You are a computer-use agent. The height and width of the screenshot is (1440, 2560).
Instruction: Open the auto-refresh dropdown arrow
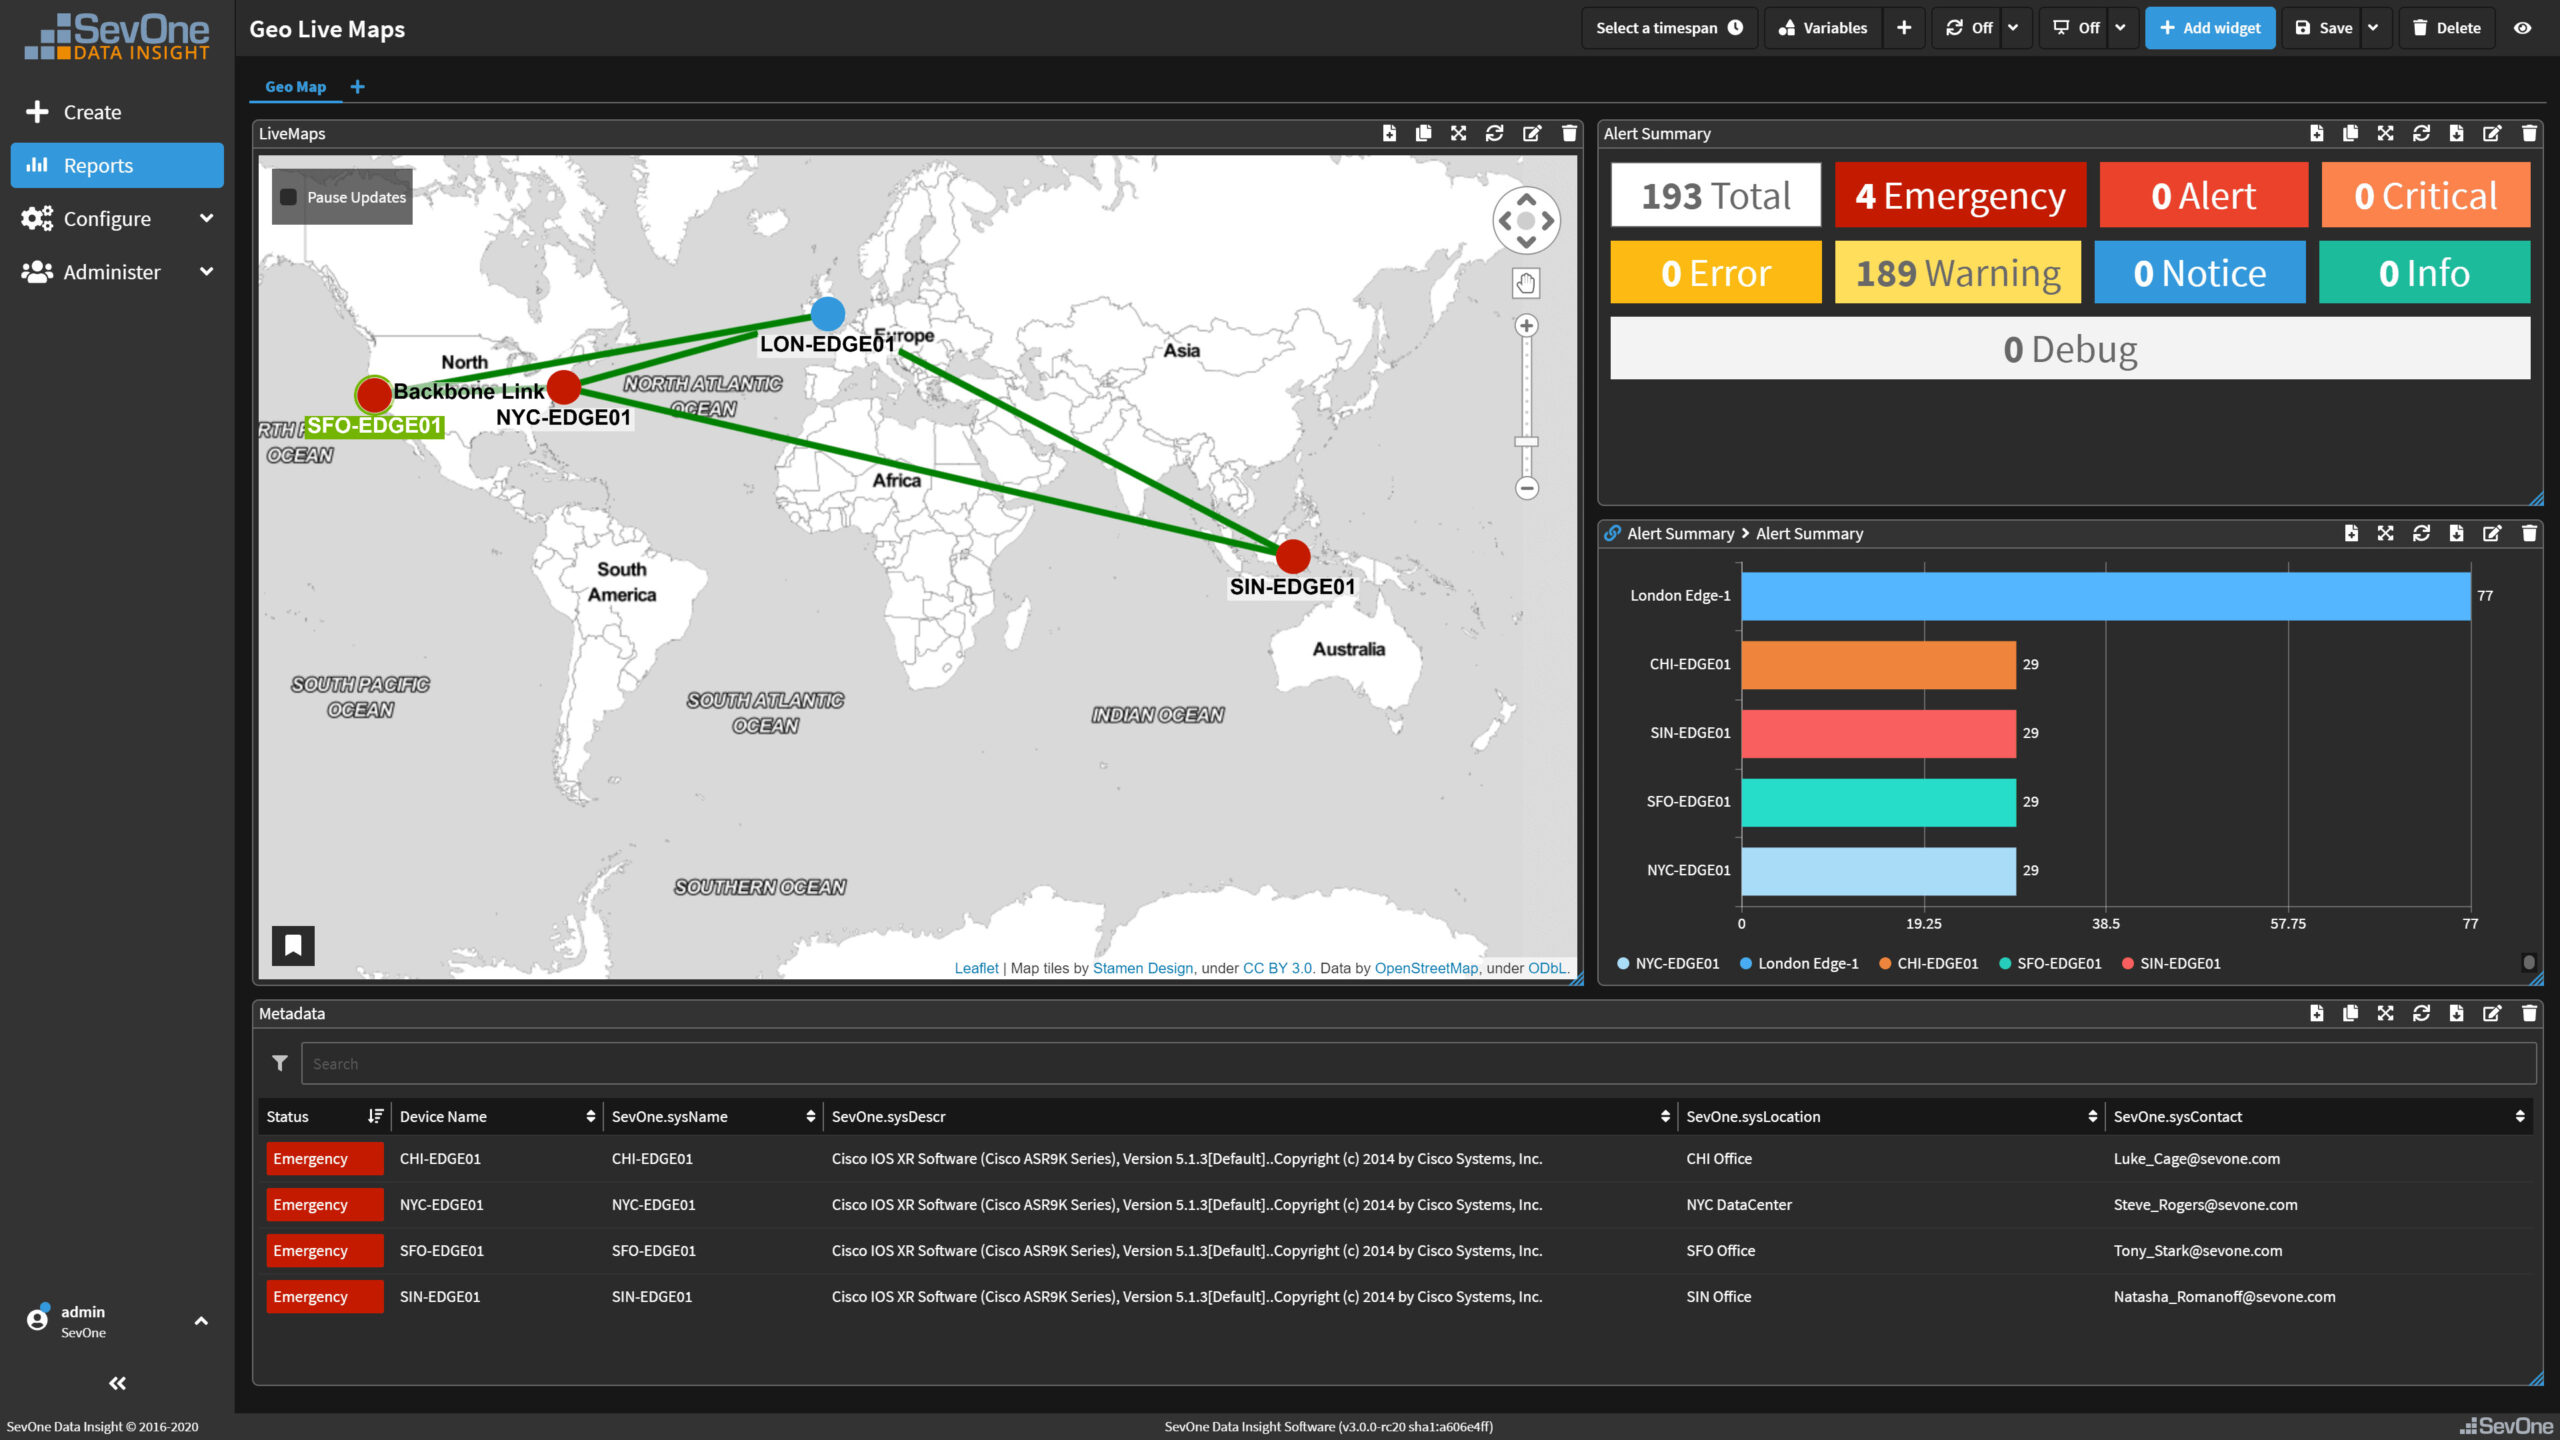point(2014,28)
